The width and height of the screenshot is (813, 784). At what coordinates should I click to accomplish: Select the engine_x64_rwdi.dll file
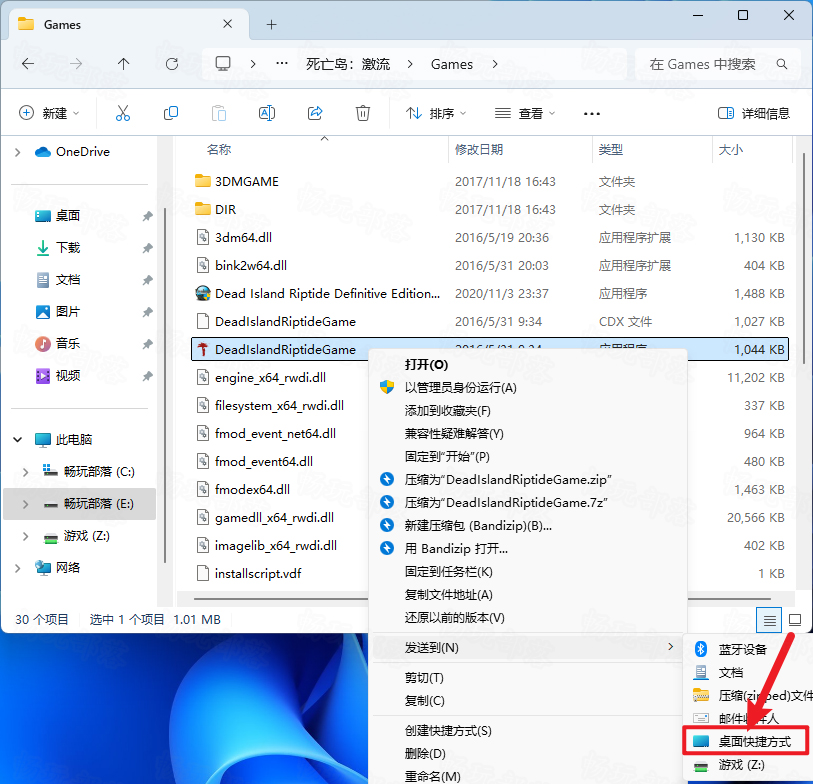coord(270,378)
